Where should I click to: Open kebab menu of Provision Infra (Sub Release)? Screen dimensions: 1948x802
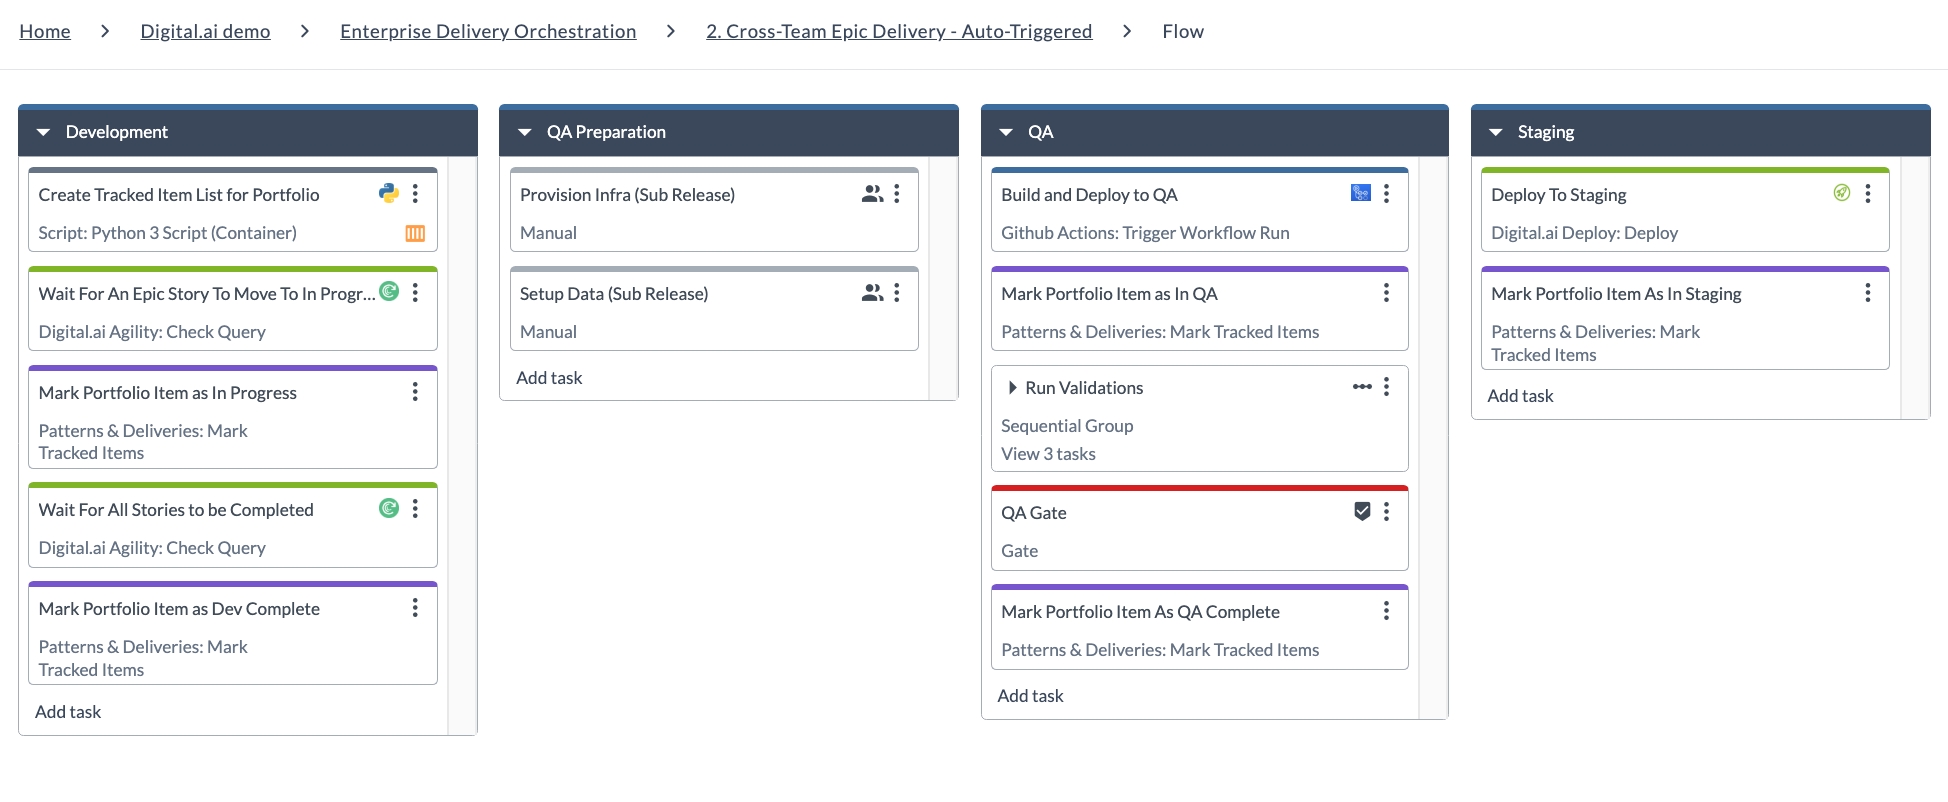pos(897,194)
